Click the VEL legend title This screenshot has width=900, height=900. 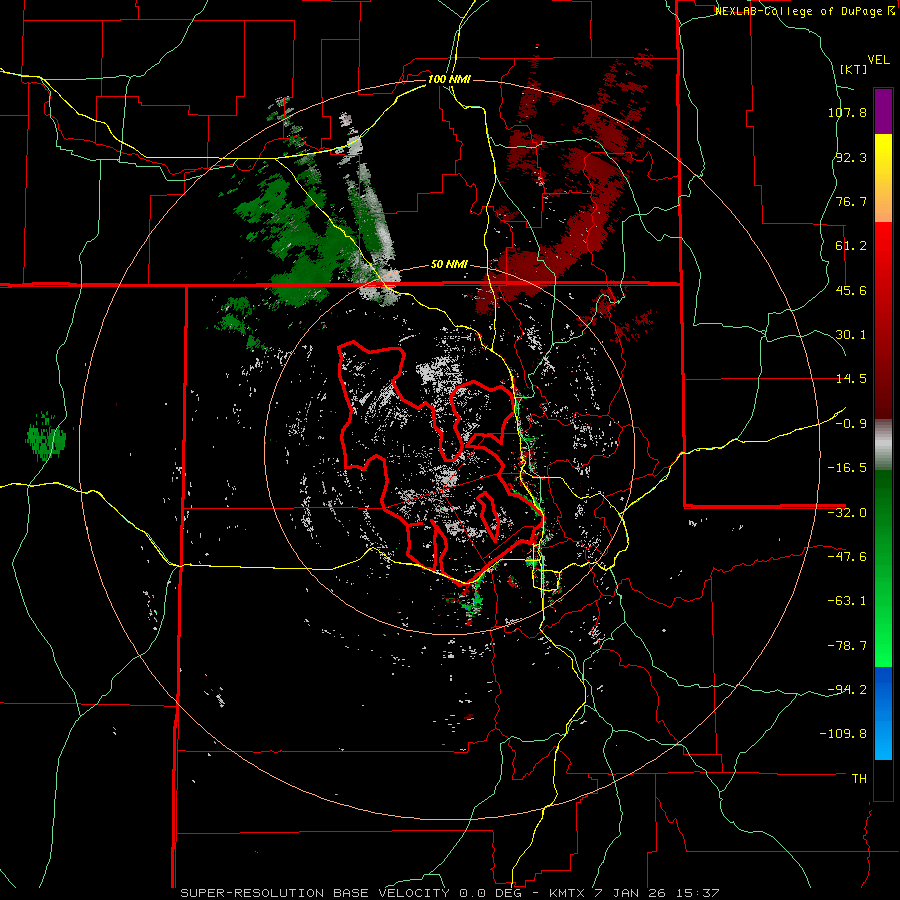(878, 60)
